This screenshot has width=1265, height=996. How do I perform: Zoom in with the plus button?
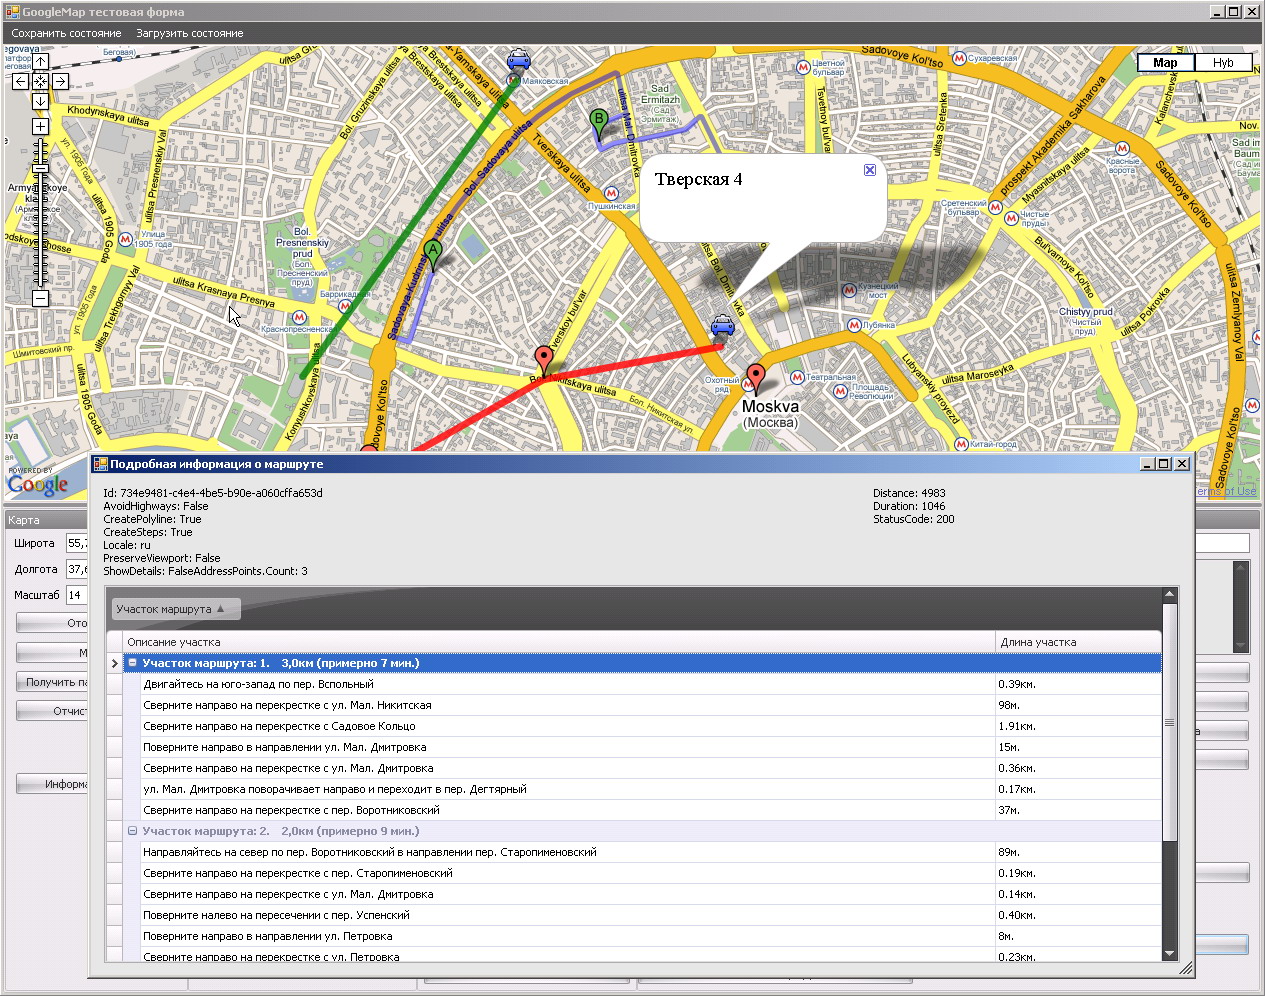click(x=40, y=126)
